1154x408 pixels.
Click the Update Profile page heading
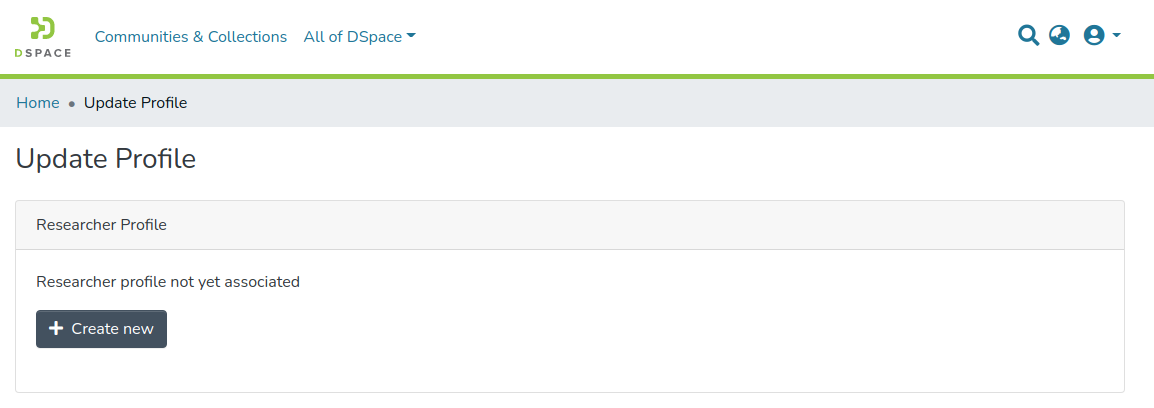tap(106, 159)
